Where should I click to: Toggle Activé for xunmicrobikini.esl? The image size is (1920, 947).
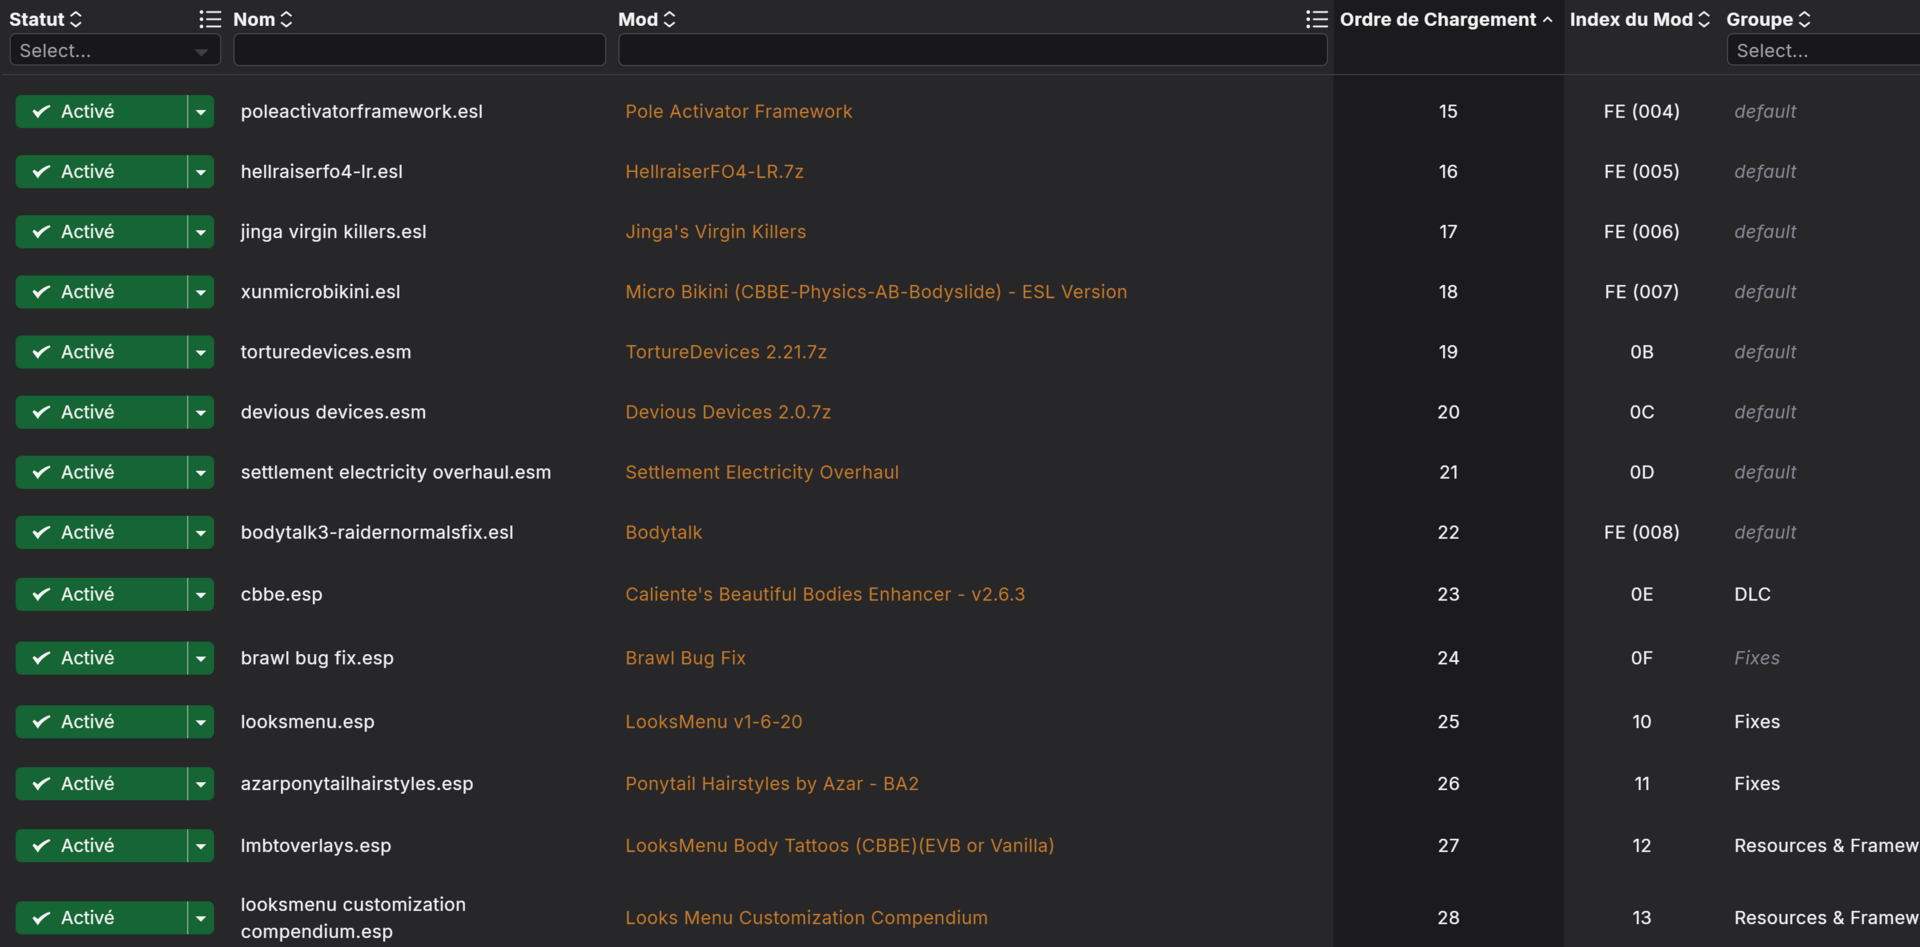[101, 291]
